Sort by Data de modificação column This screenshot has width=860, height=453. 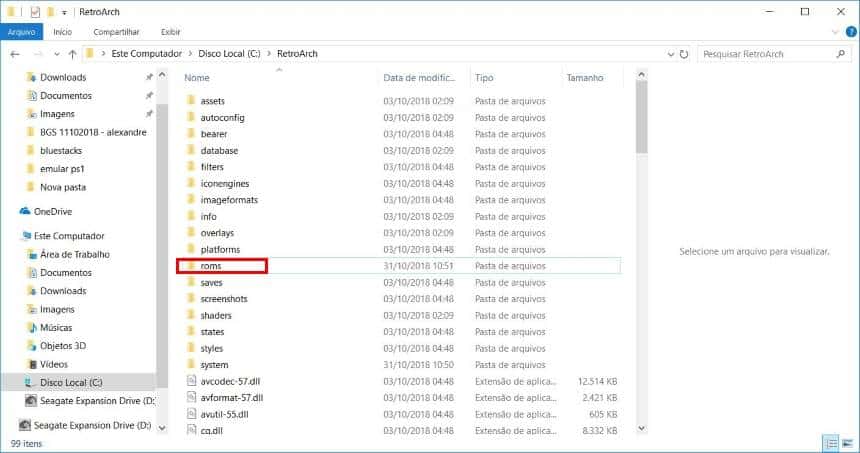[x=419, y=78]
